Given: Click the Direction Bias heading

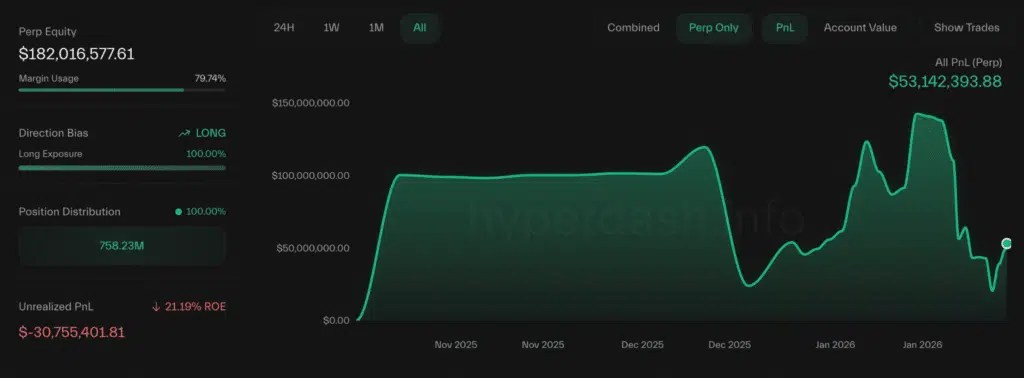Looking at the screenshot, I should [54, 133].
